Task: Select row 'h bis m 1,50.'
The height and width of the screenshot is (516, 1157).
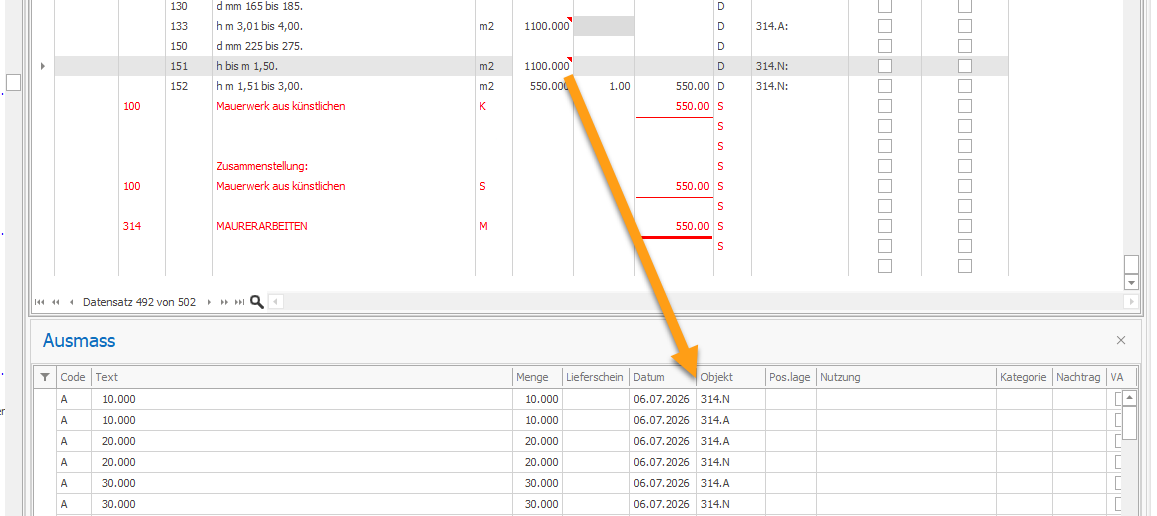Action: [531, 66]
